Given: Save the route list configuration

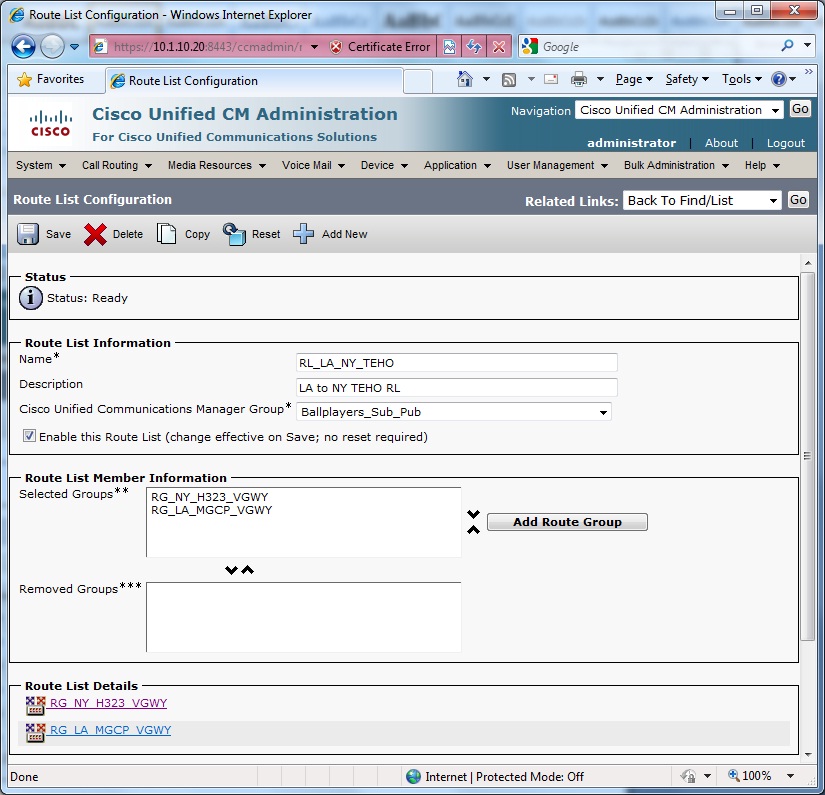Looking at the screenshot, I should (x=42, y=233).
